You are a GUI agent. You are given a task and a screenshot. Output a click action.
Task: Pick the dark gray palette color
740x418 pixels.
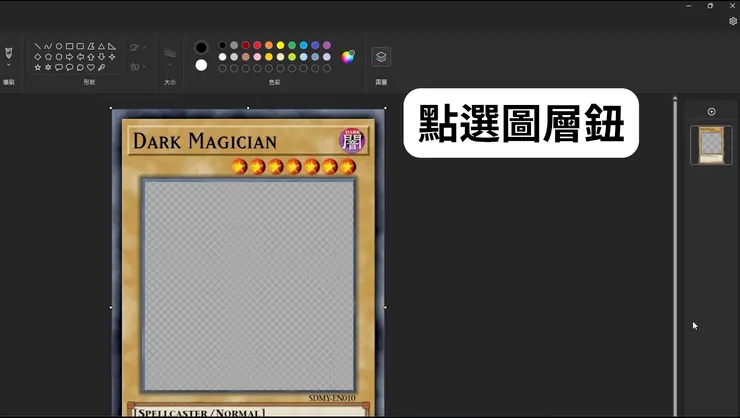click(234, 45)
